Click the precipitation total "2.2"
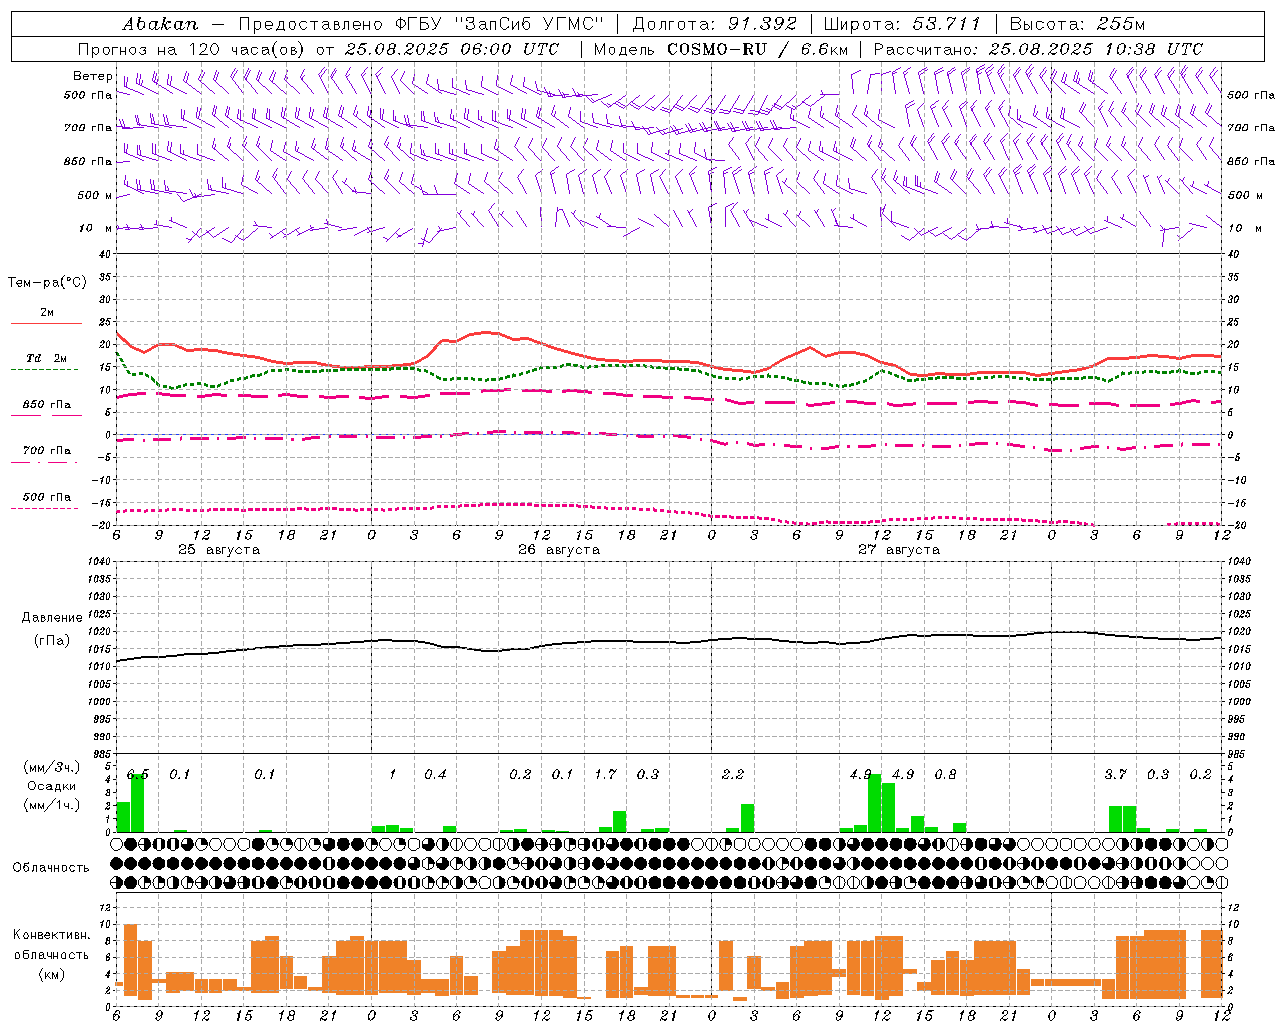Viewport: 1280px width, 1024px height. click(733, 775)
